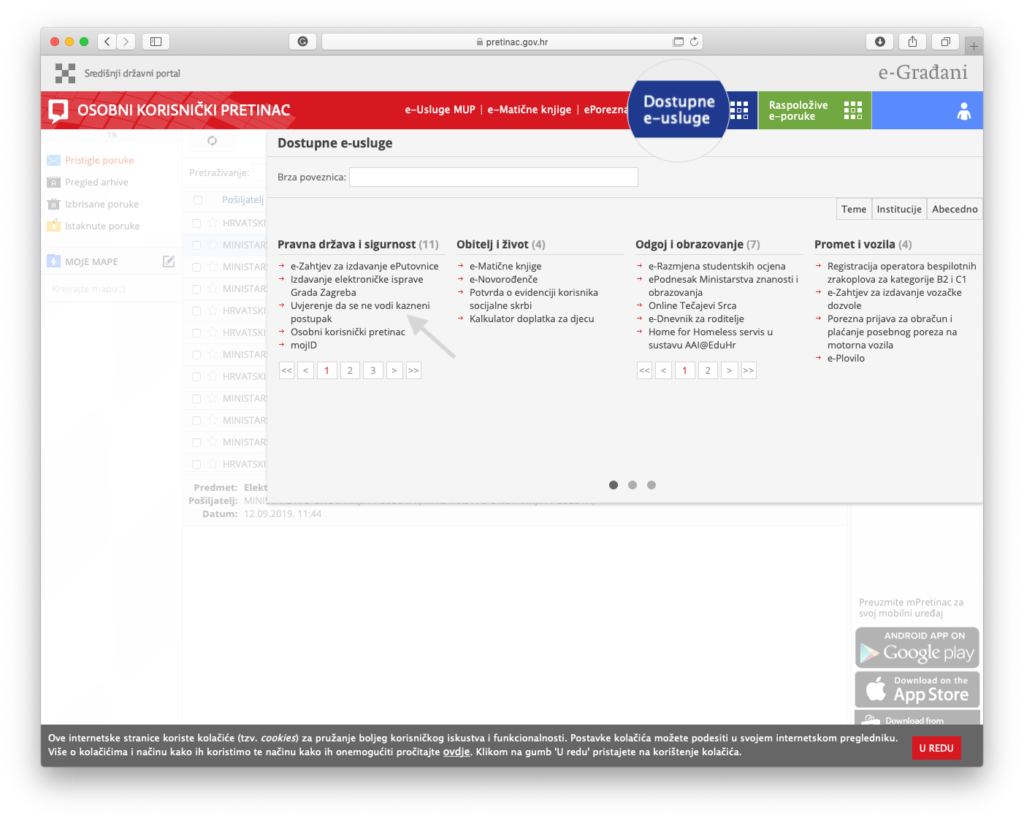Open the MOJE MAPE edit icon
This screenshot has width=1024, height=821.
pyautogui.click(x=168, y=260)
